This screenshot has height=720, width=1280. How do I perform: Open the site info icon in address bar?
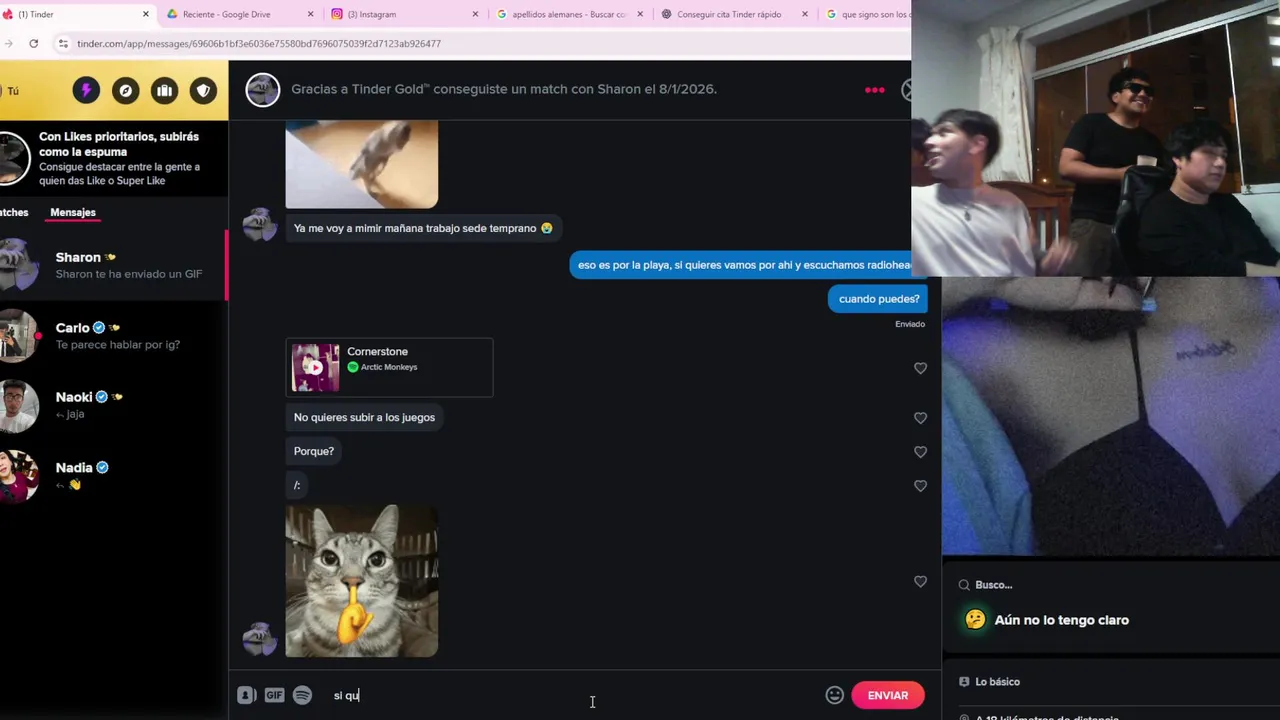coord(63,43)
